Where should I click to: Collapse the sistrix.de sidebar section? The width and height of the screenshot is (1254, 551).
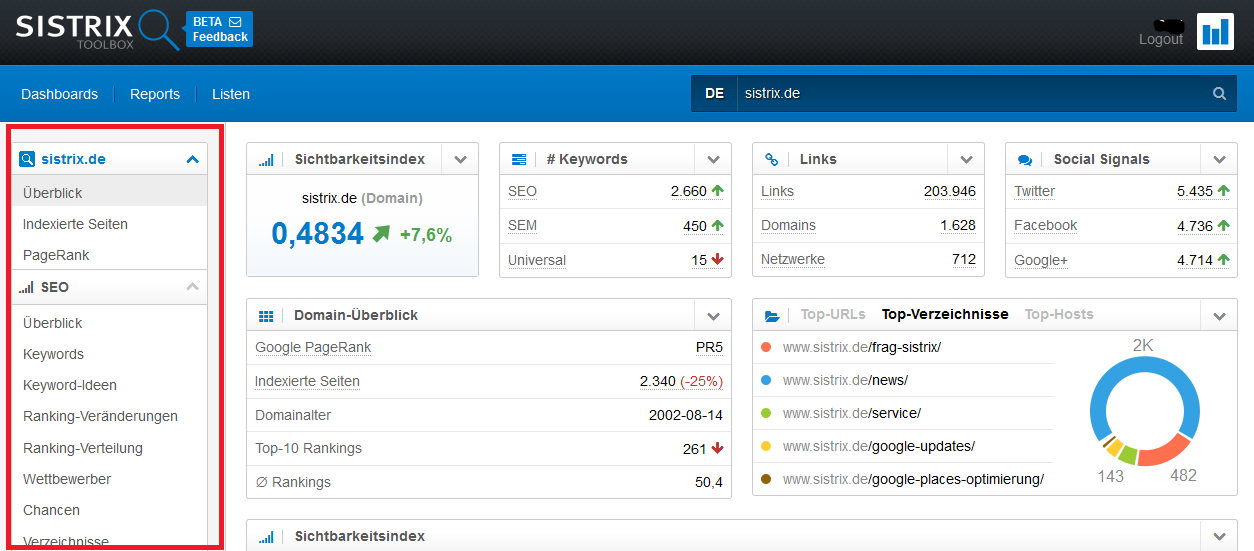tap(192, 159)
